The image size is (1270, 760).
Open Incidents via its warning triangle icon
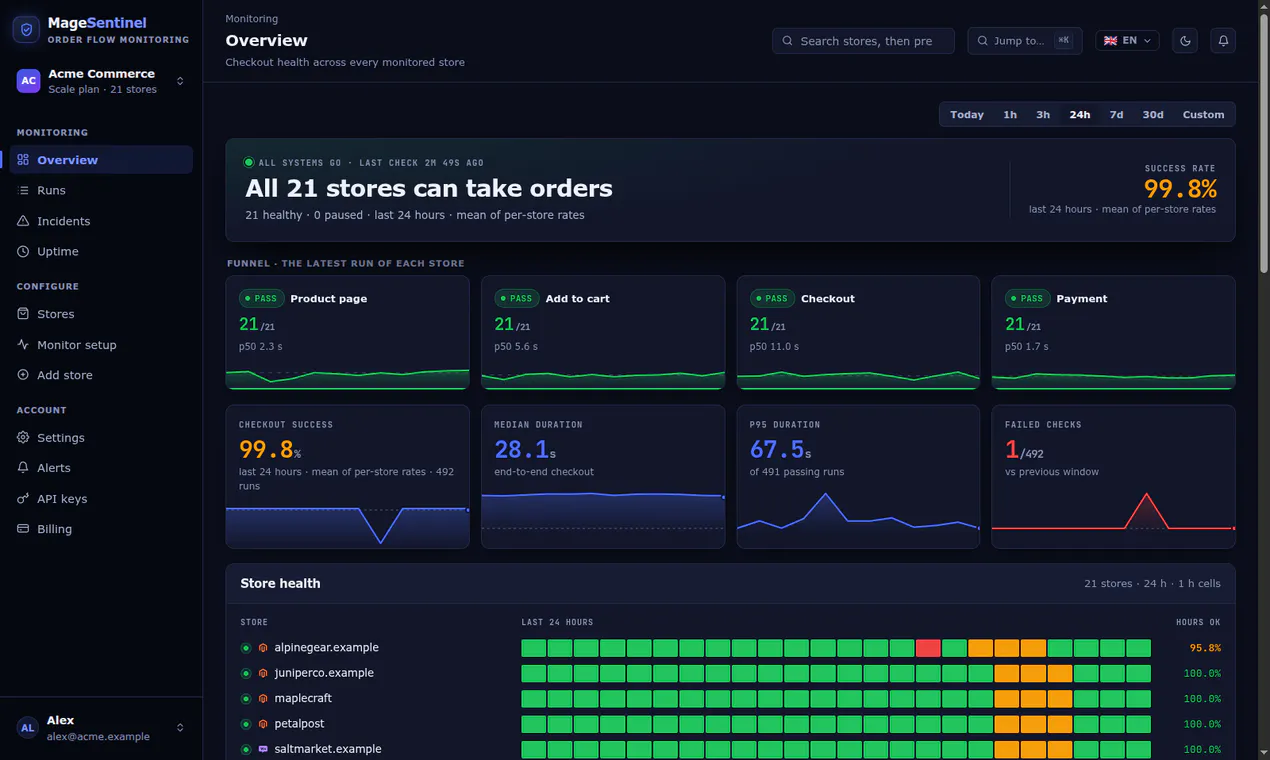pos(23,221)
